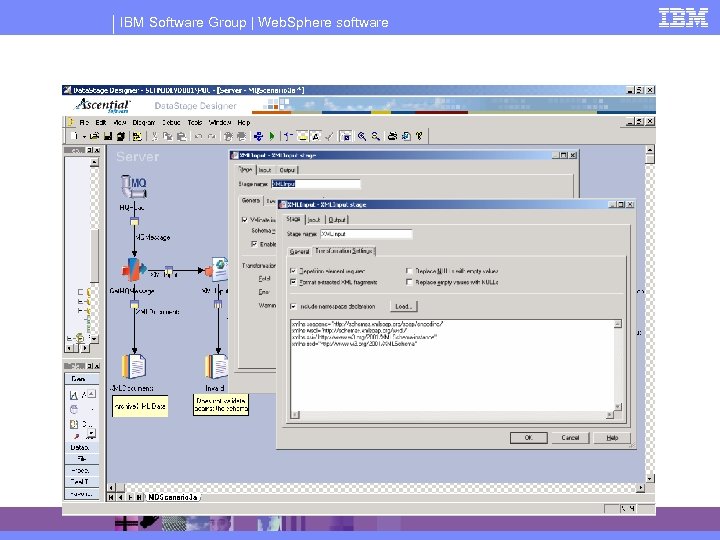Toggle Format extracted XML fragments checkbox
The width and height of the screenshot is (720, 540).
pyautogui.click(x=293, y=282)
